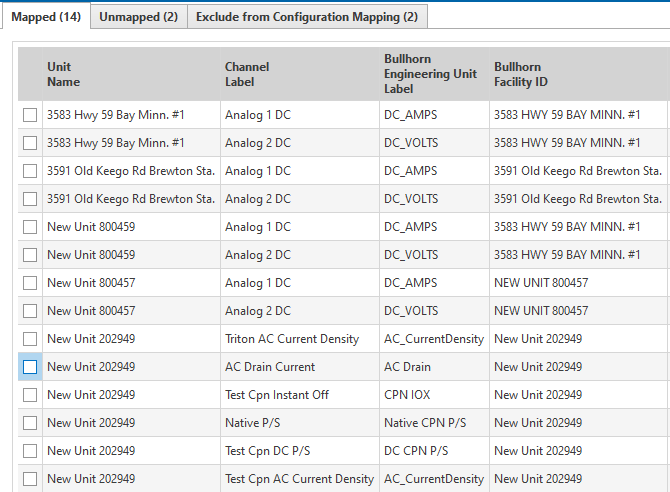Open Exclude from Configuration Mapping (2) tab
Viewport: 670px width, 492px height.
point(307,17)
